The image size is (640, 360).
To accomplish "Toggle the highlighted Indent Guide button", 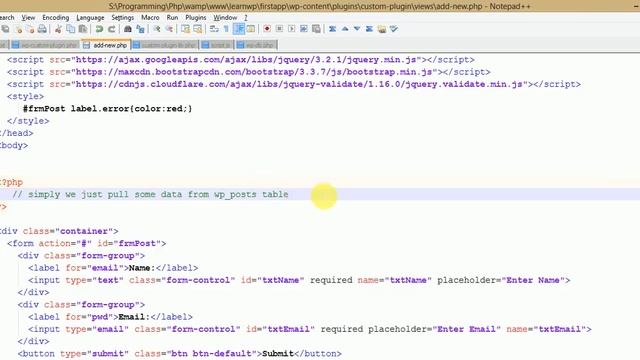I will pos(239,29).
